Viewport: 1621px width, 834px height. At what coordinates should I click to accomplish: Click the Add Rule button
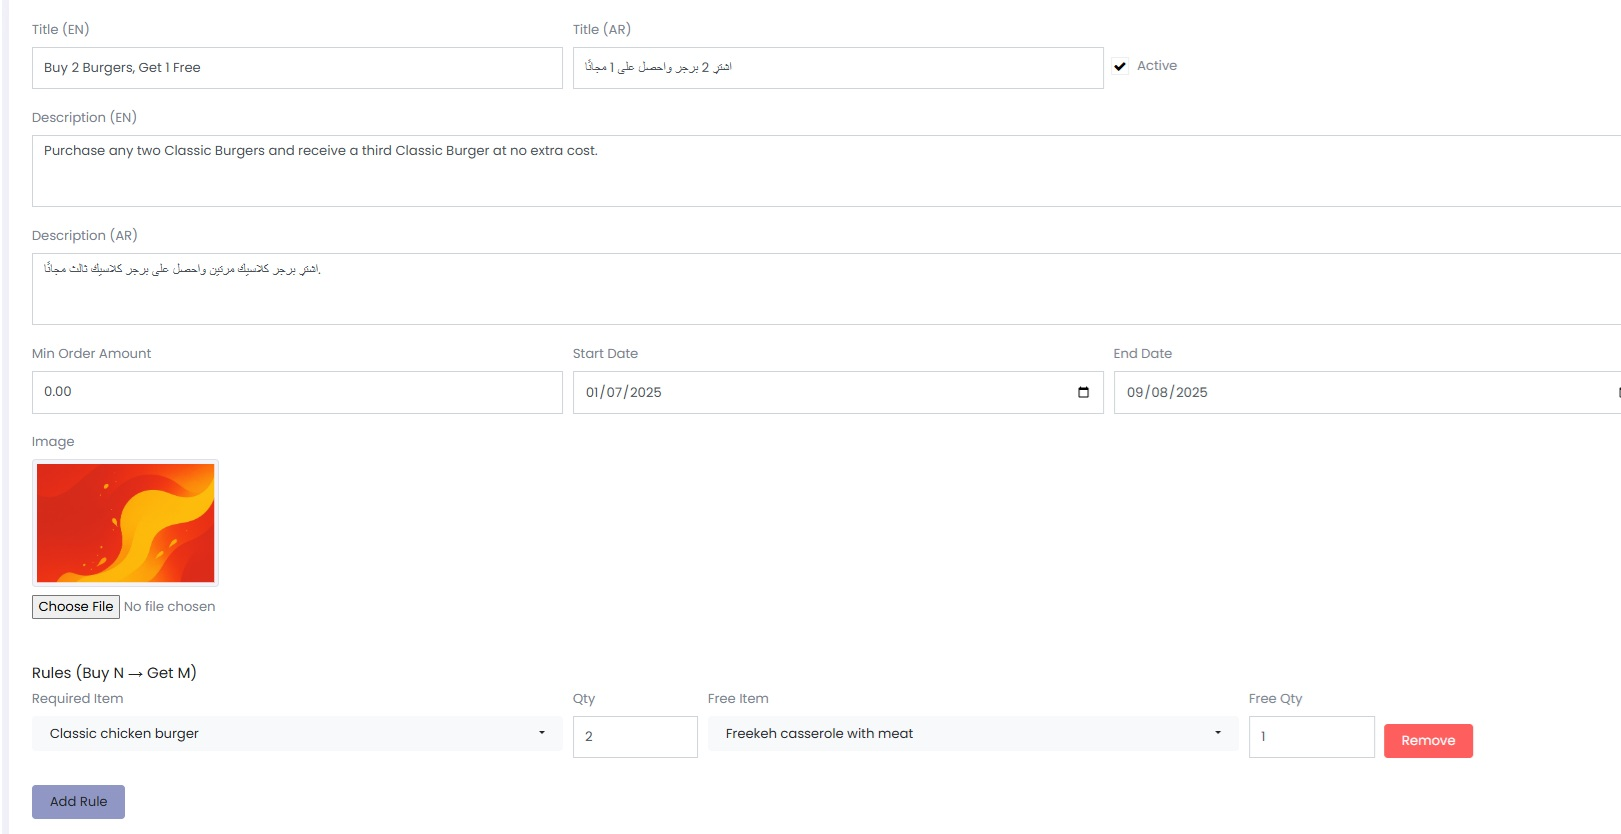point(78,802)
